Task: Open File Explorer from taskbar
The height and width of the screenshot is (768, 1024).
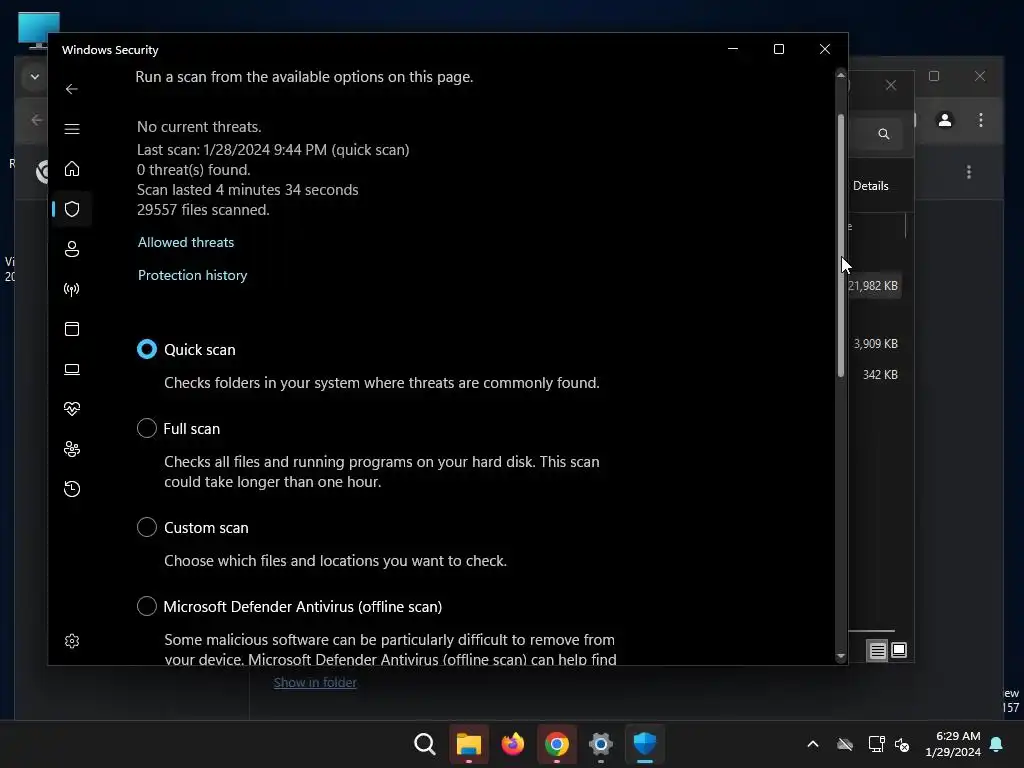Action: click(x=469, y=744)
